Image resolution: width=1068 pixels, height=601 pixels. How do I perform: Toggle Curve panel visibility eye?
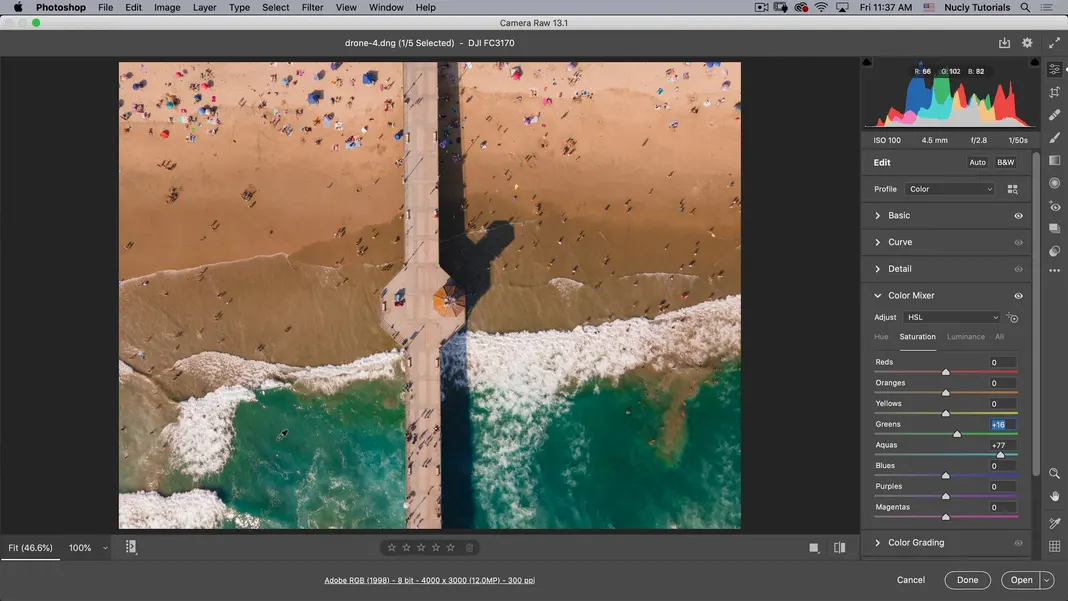coord(1018,243)
